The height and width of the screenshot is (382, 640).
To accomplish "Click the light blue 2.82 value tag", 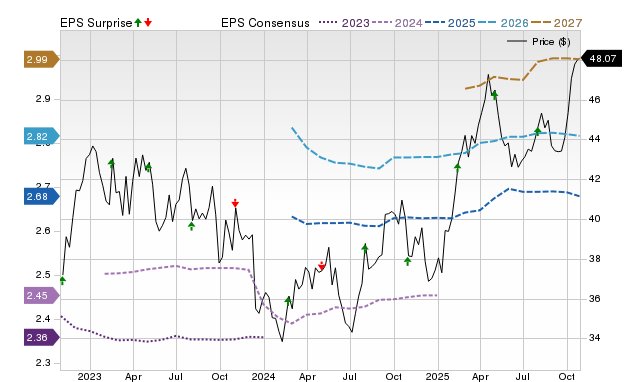I will click(x=41, y=136).
